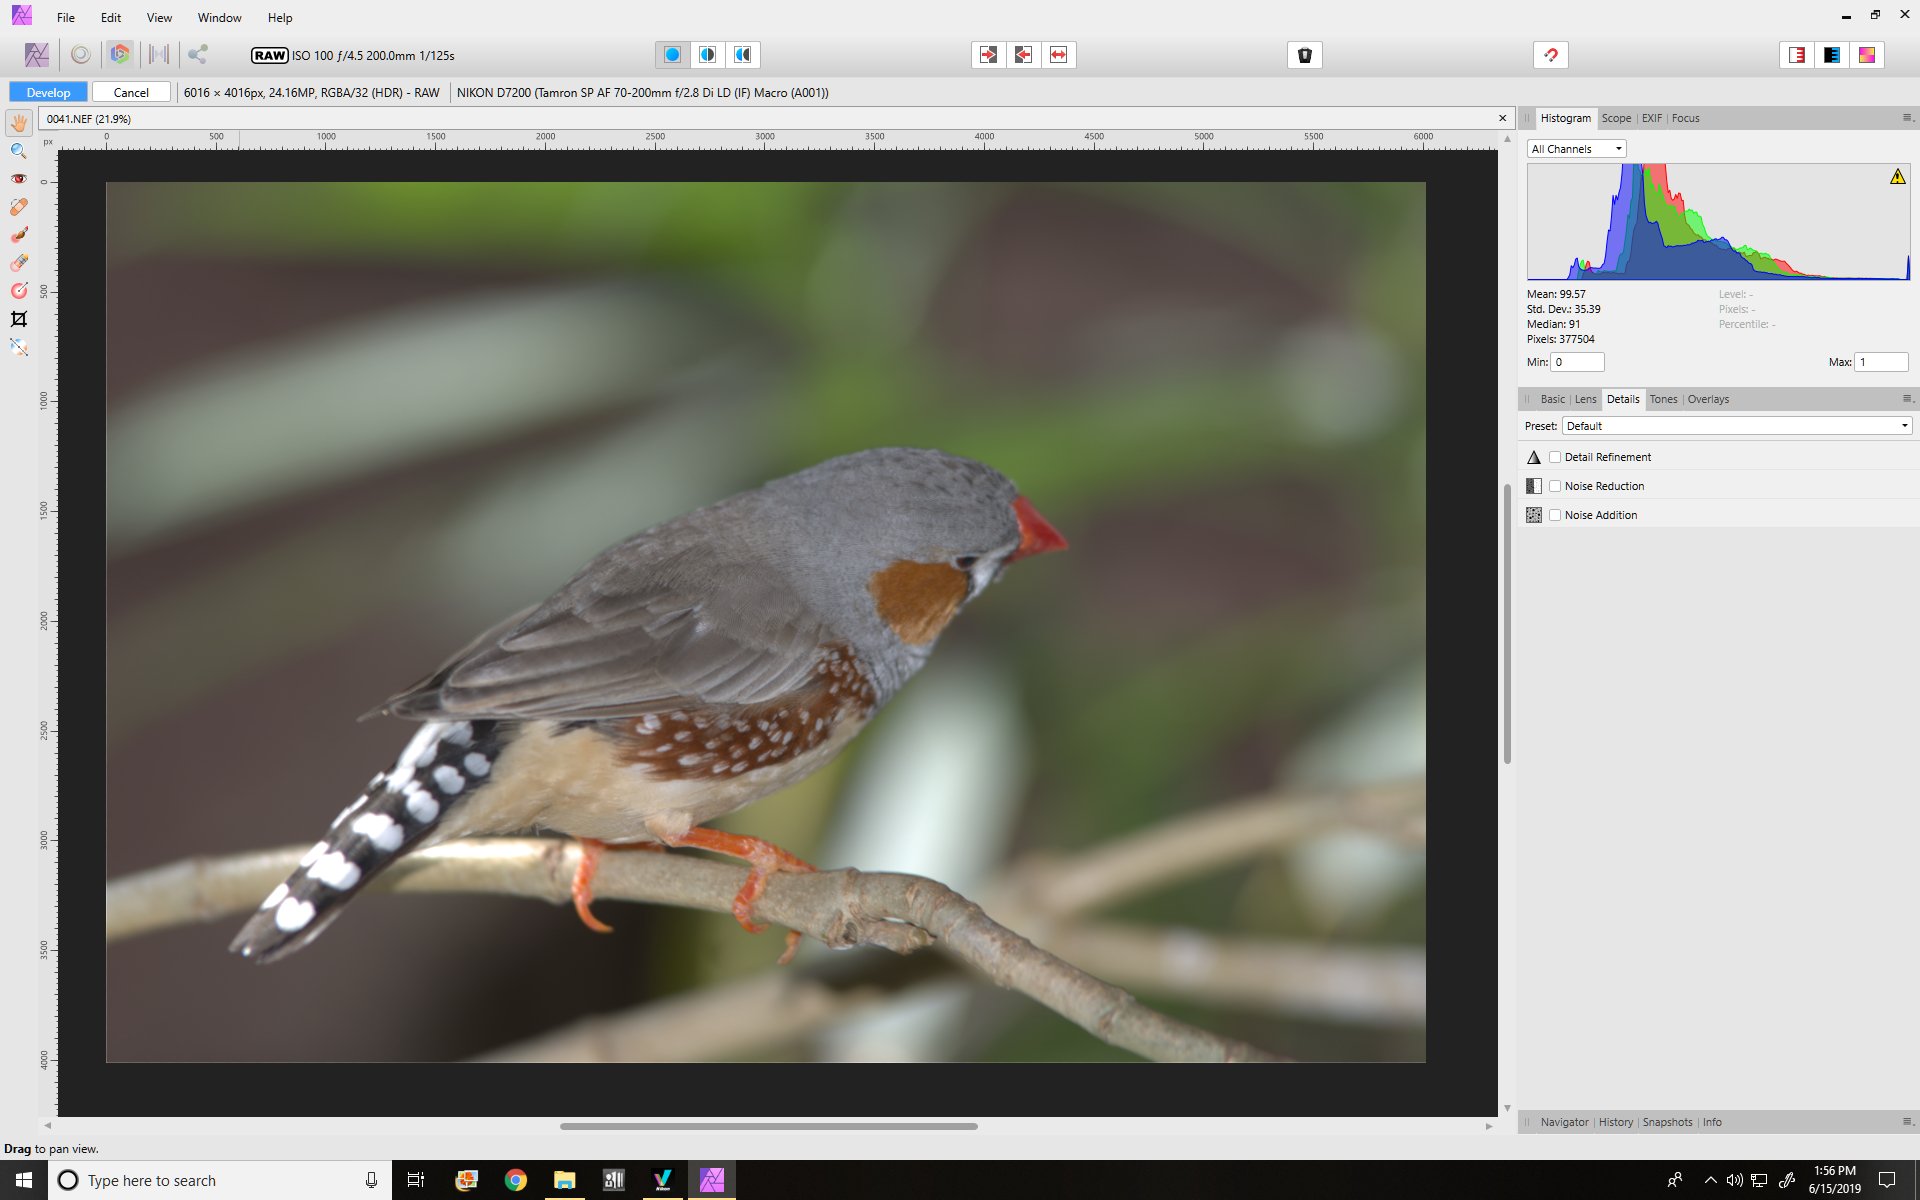Select the Crop tool
1920x1200 pixels.
[18, 319]
